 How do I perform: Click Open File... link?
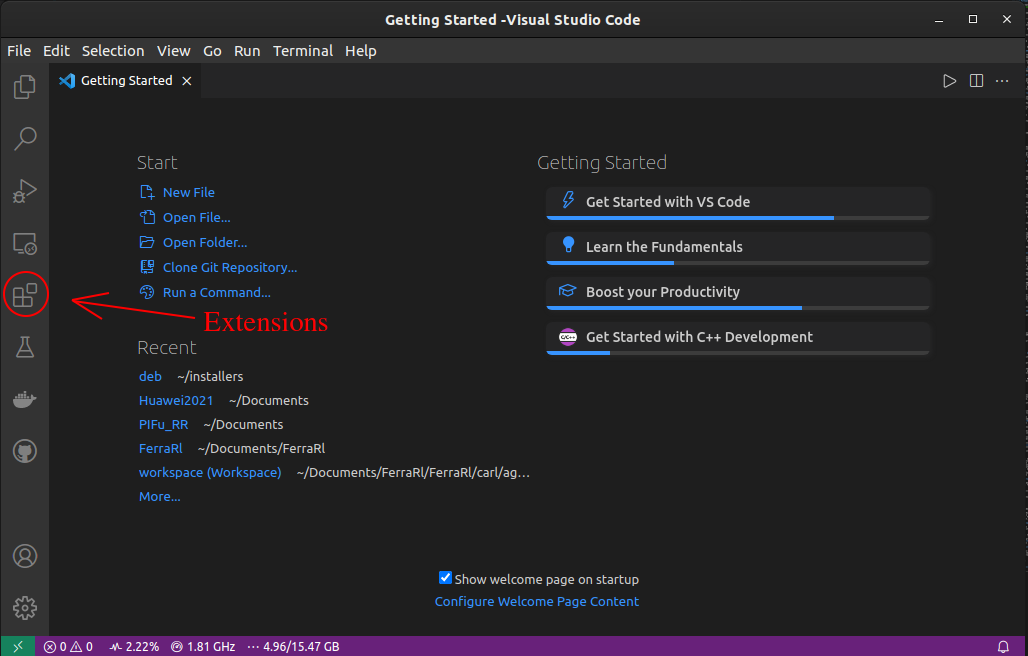[197, 218]
